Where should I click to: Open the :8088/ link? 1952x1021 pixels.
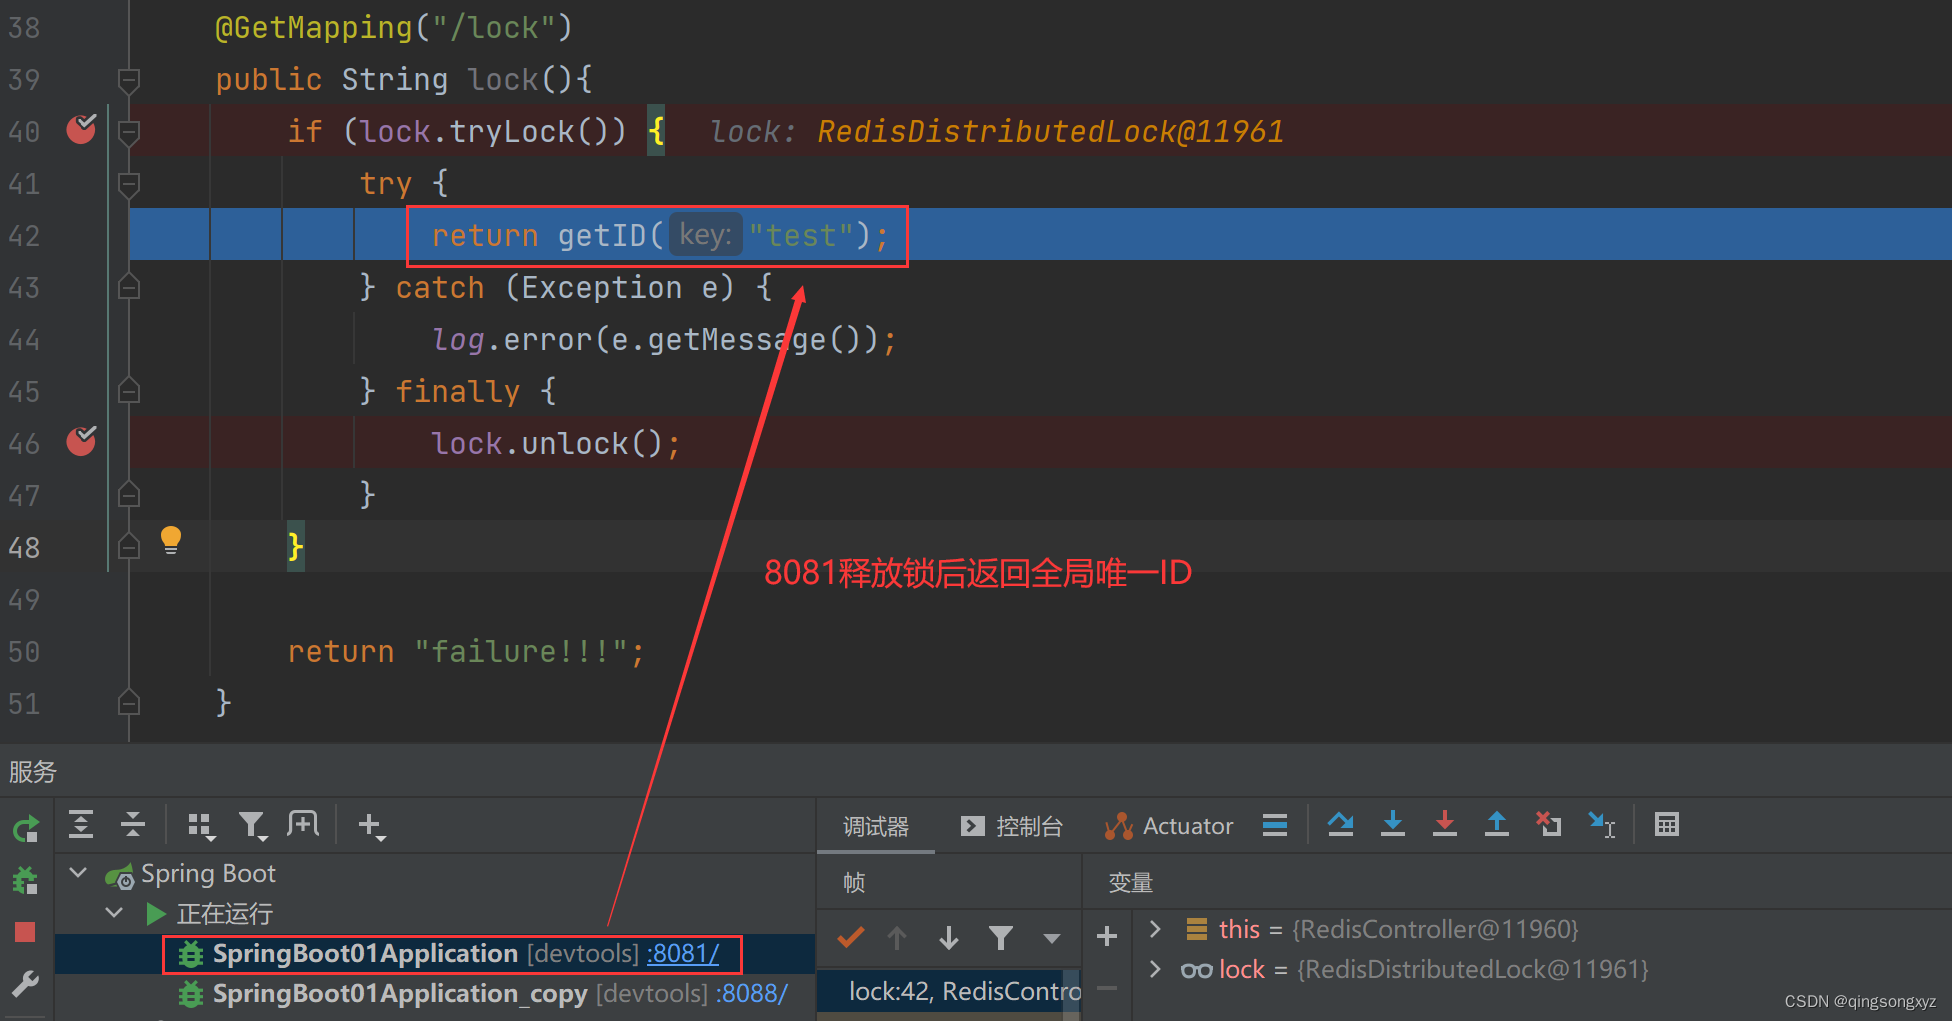pos(752,993)
